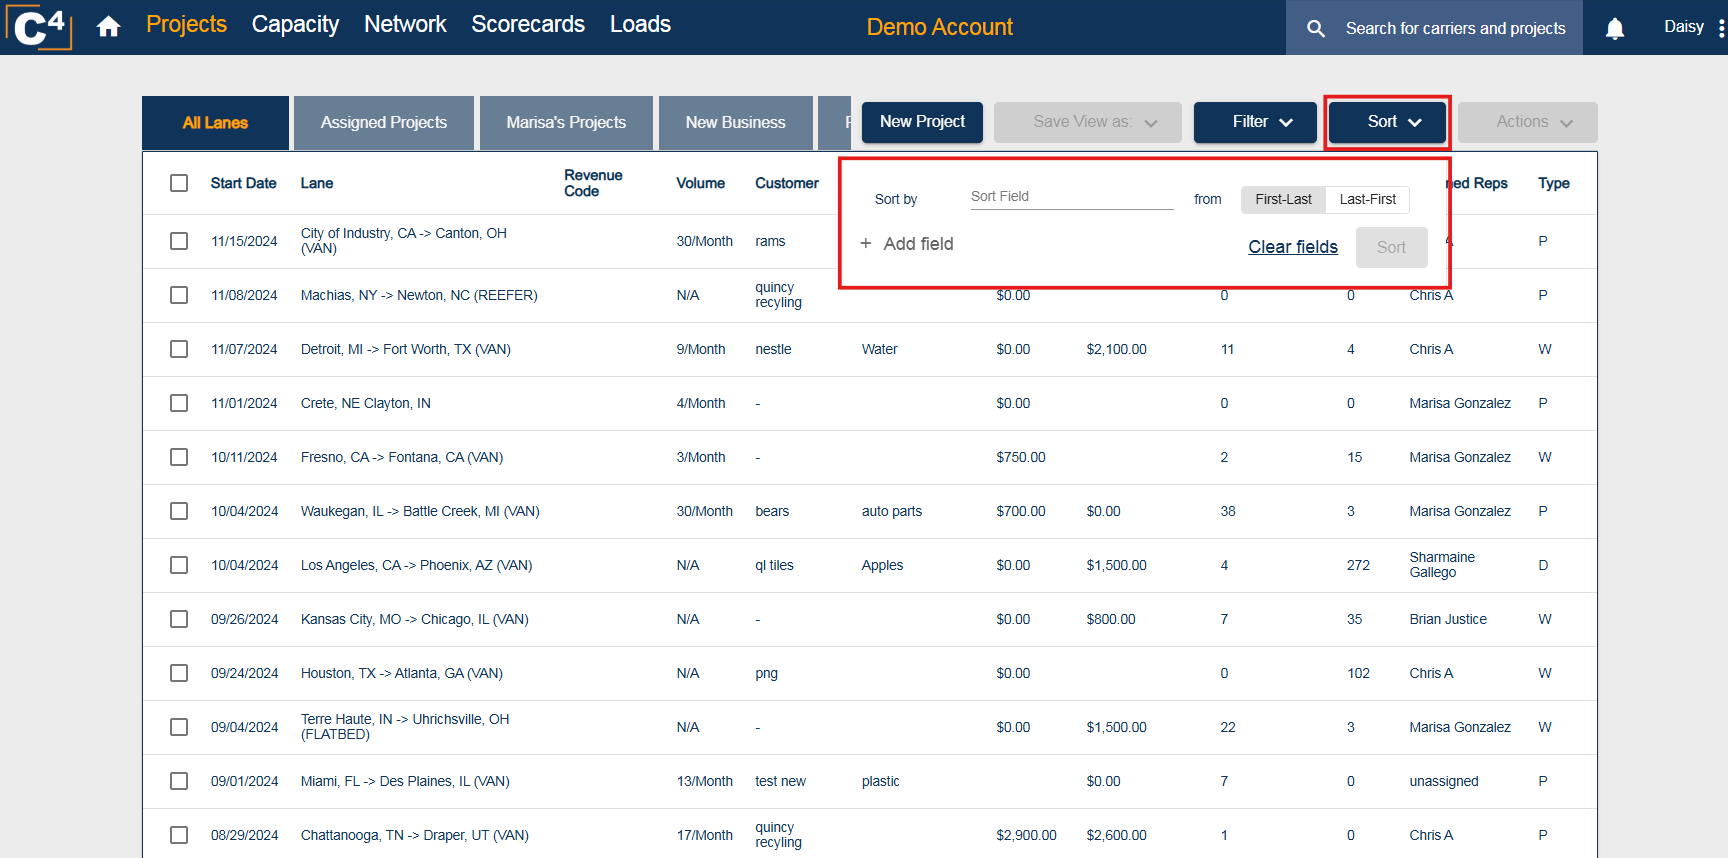The width and height of the screenshot is (1728, 858).
Task: Open the Loads menu
Action: (x=640, y=24)
